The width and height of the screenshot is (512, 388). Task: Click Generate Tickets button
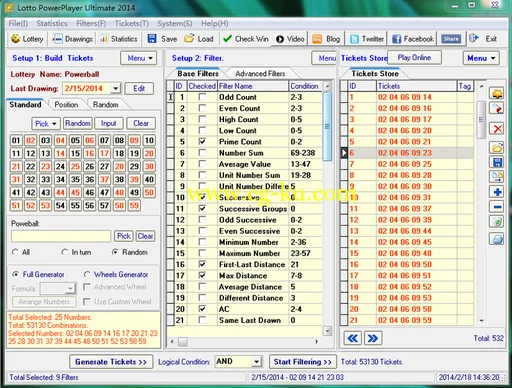(111, 362)
